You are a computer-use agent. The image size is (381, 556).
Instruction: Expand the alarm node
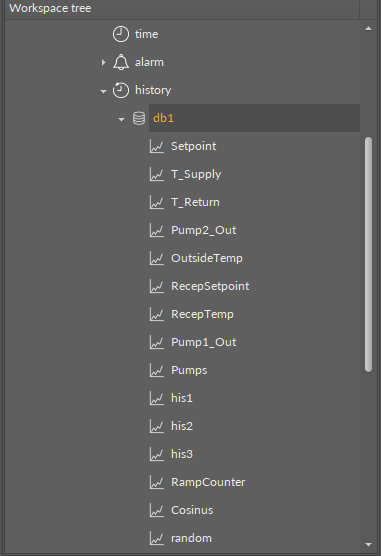[x=103, y=62]
